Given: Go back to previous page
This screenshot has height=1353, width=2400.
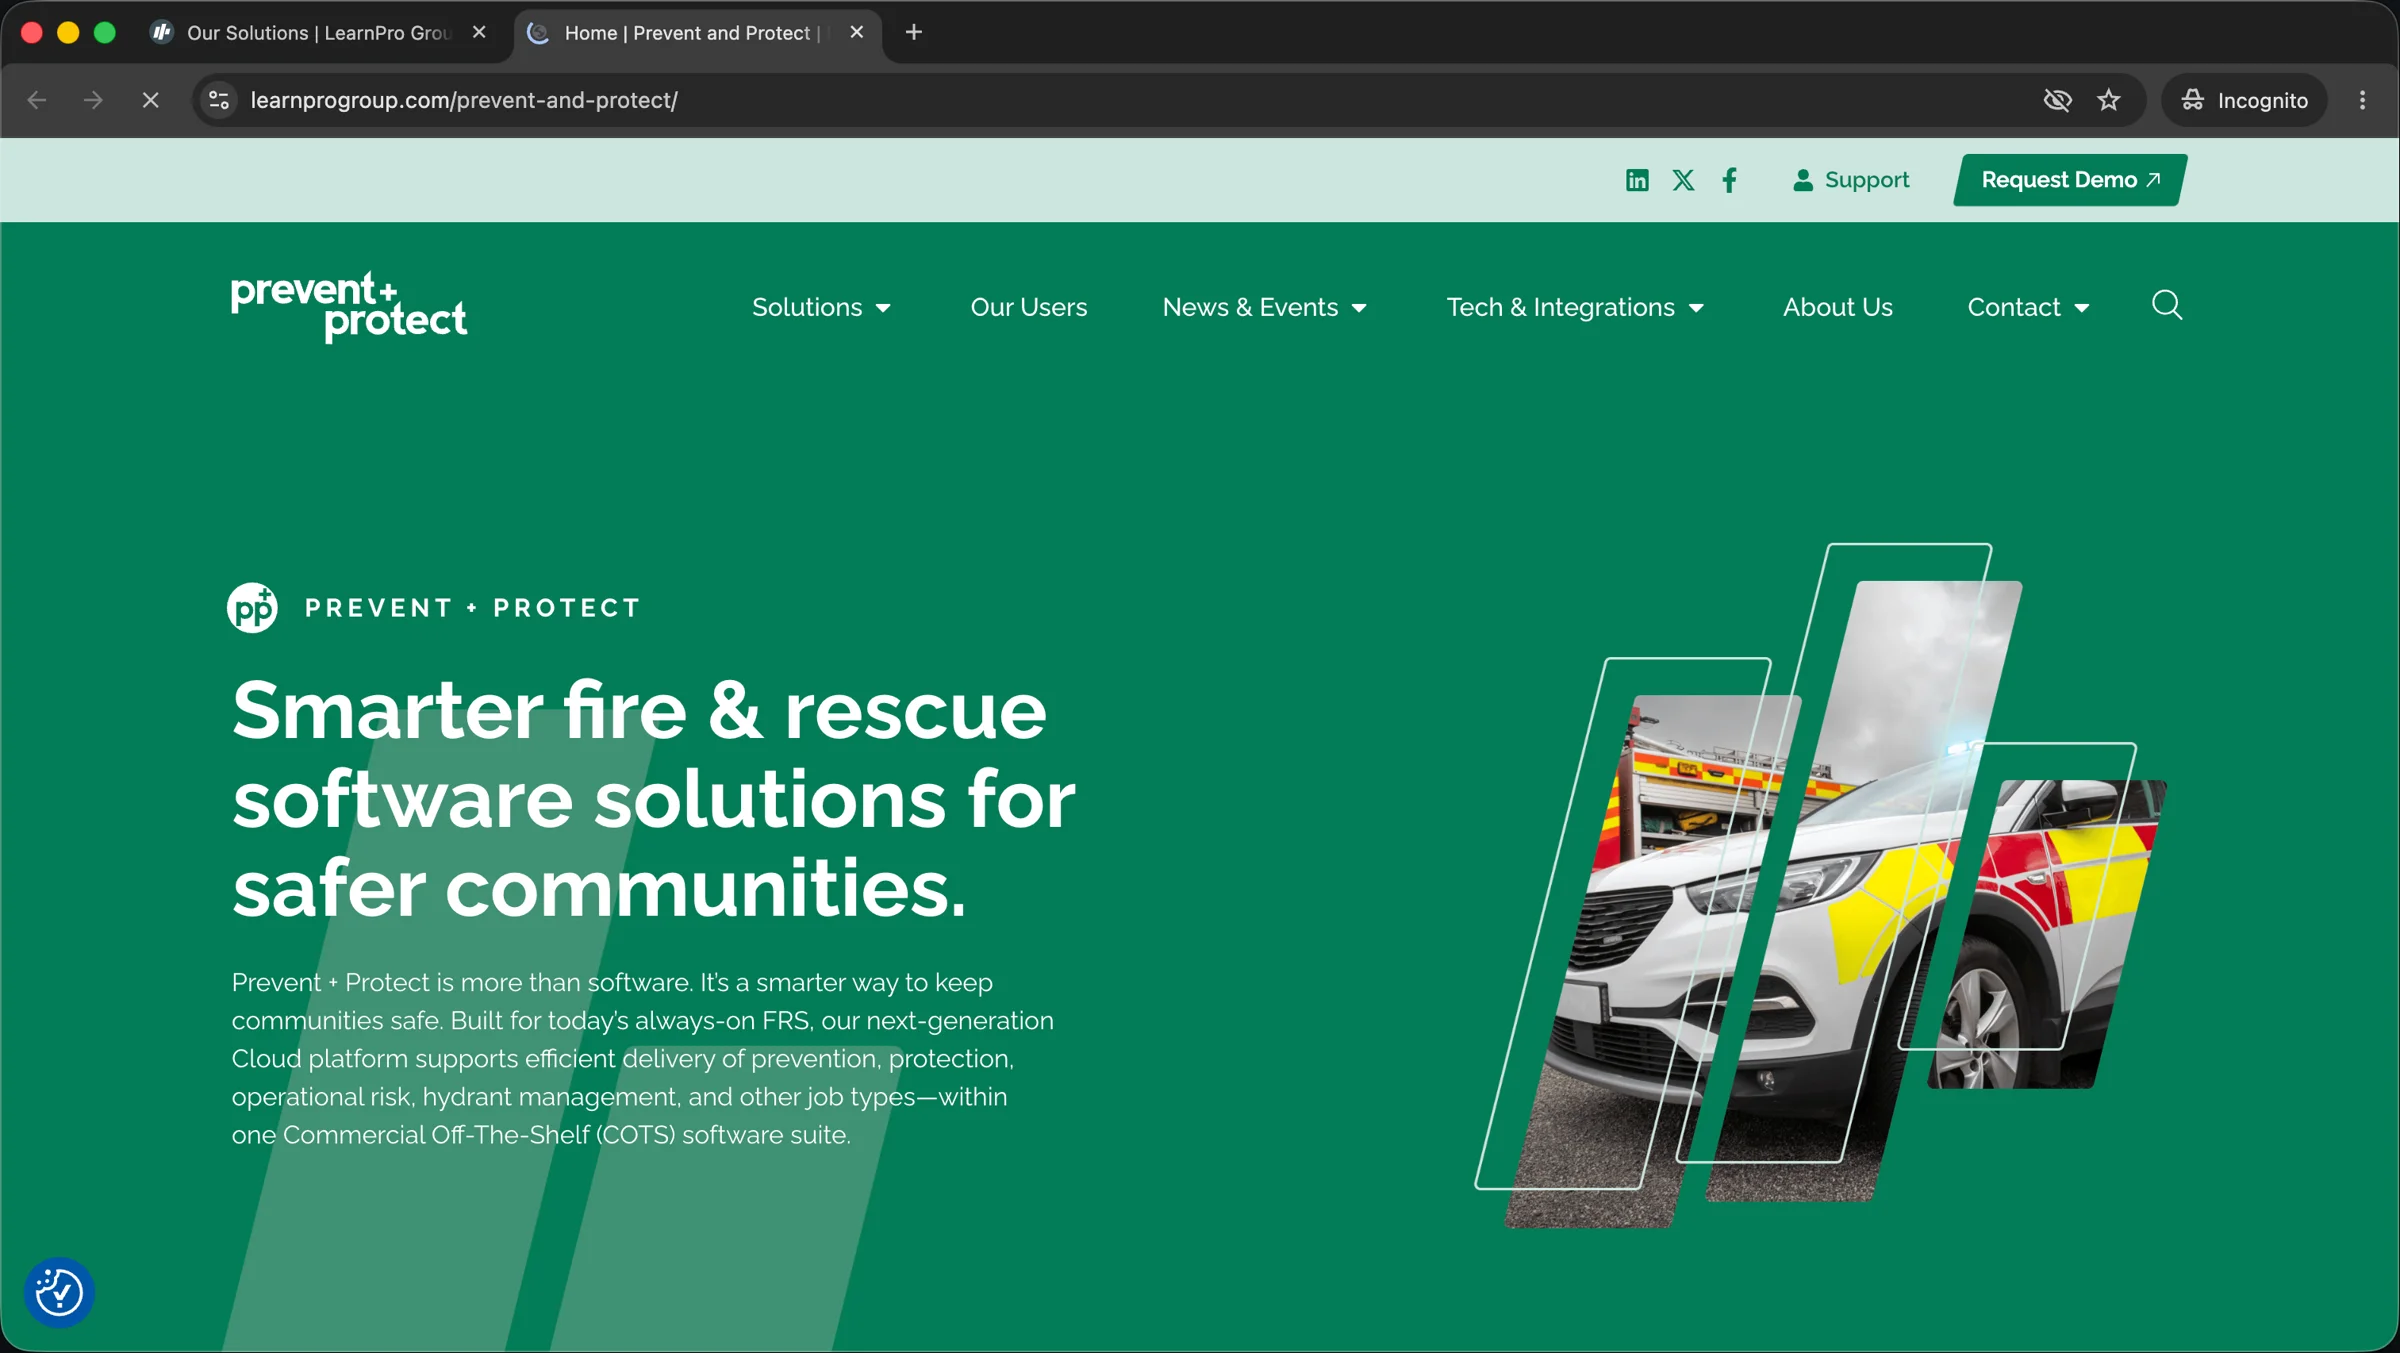Looking at the screenshot, I should [x=37, y=100].
